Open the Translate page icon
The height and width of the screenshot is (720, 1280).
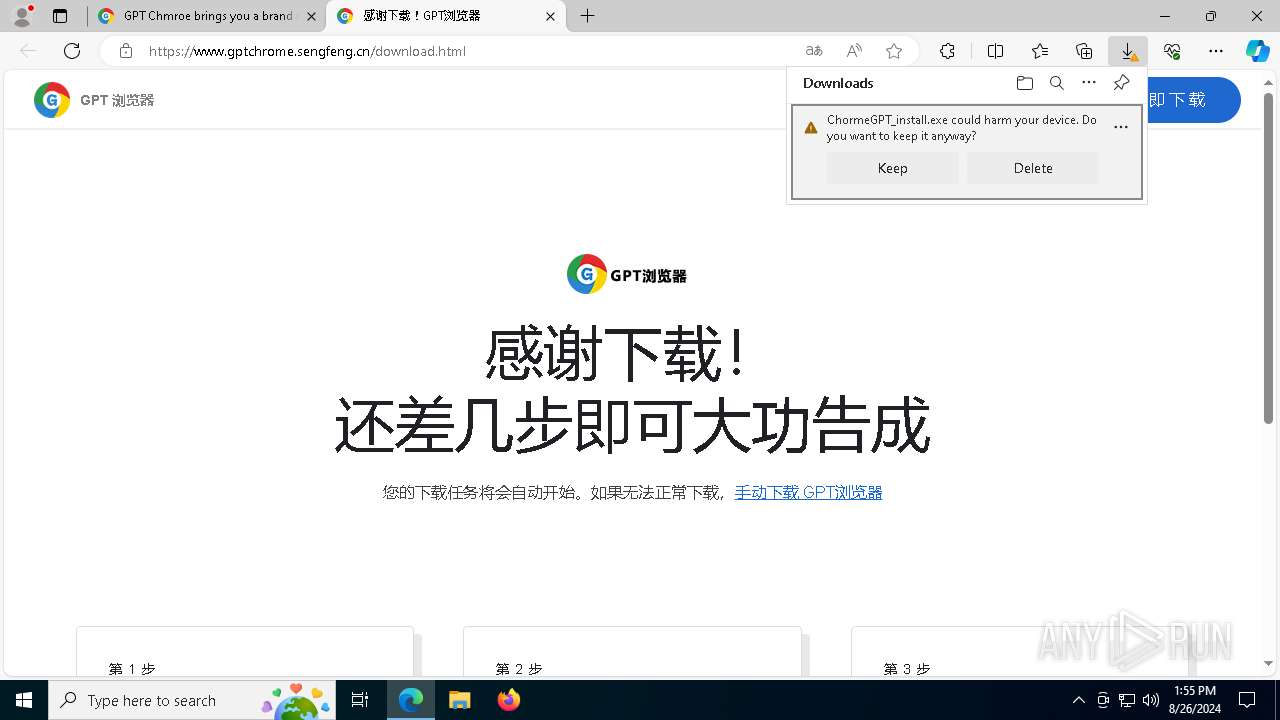[x=814, y=51]
